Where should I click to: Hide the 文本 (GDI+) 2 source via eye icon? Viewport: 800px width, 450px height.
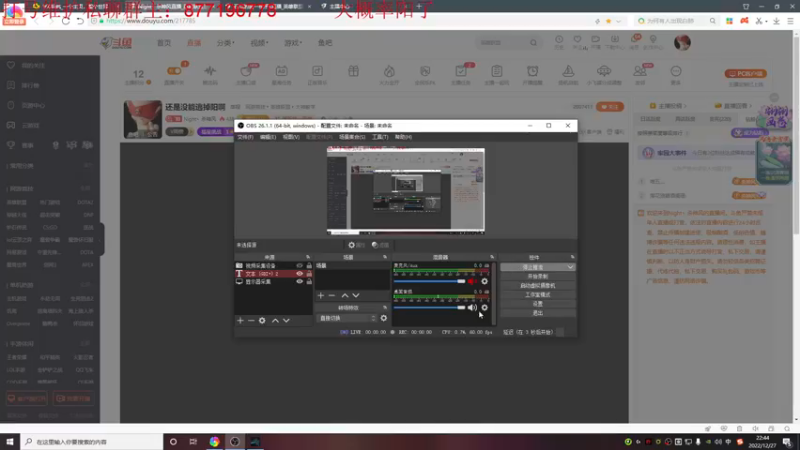point(299,273)
